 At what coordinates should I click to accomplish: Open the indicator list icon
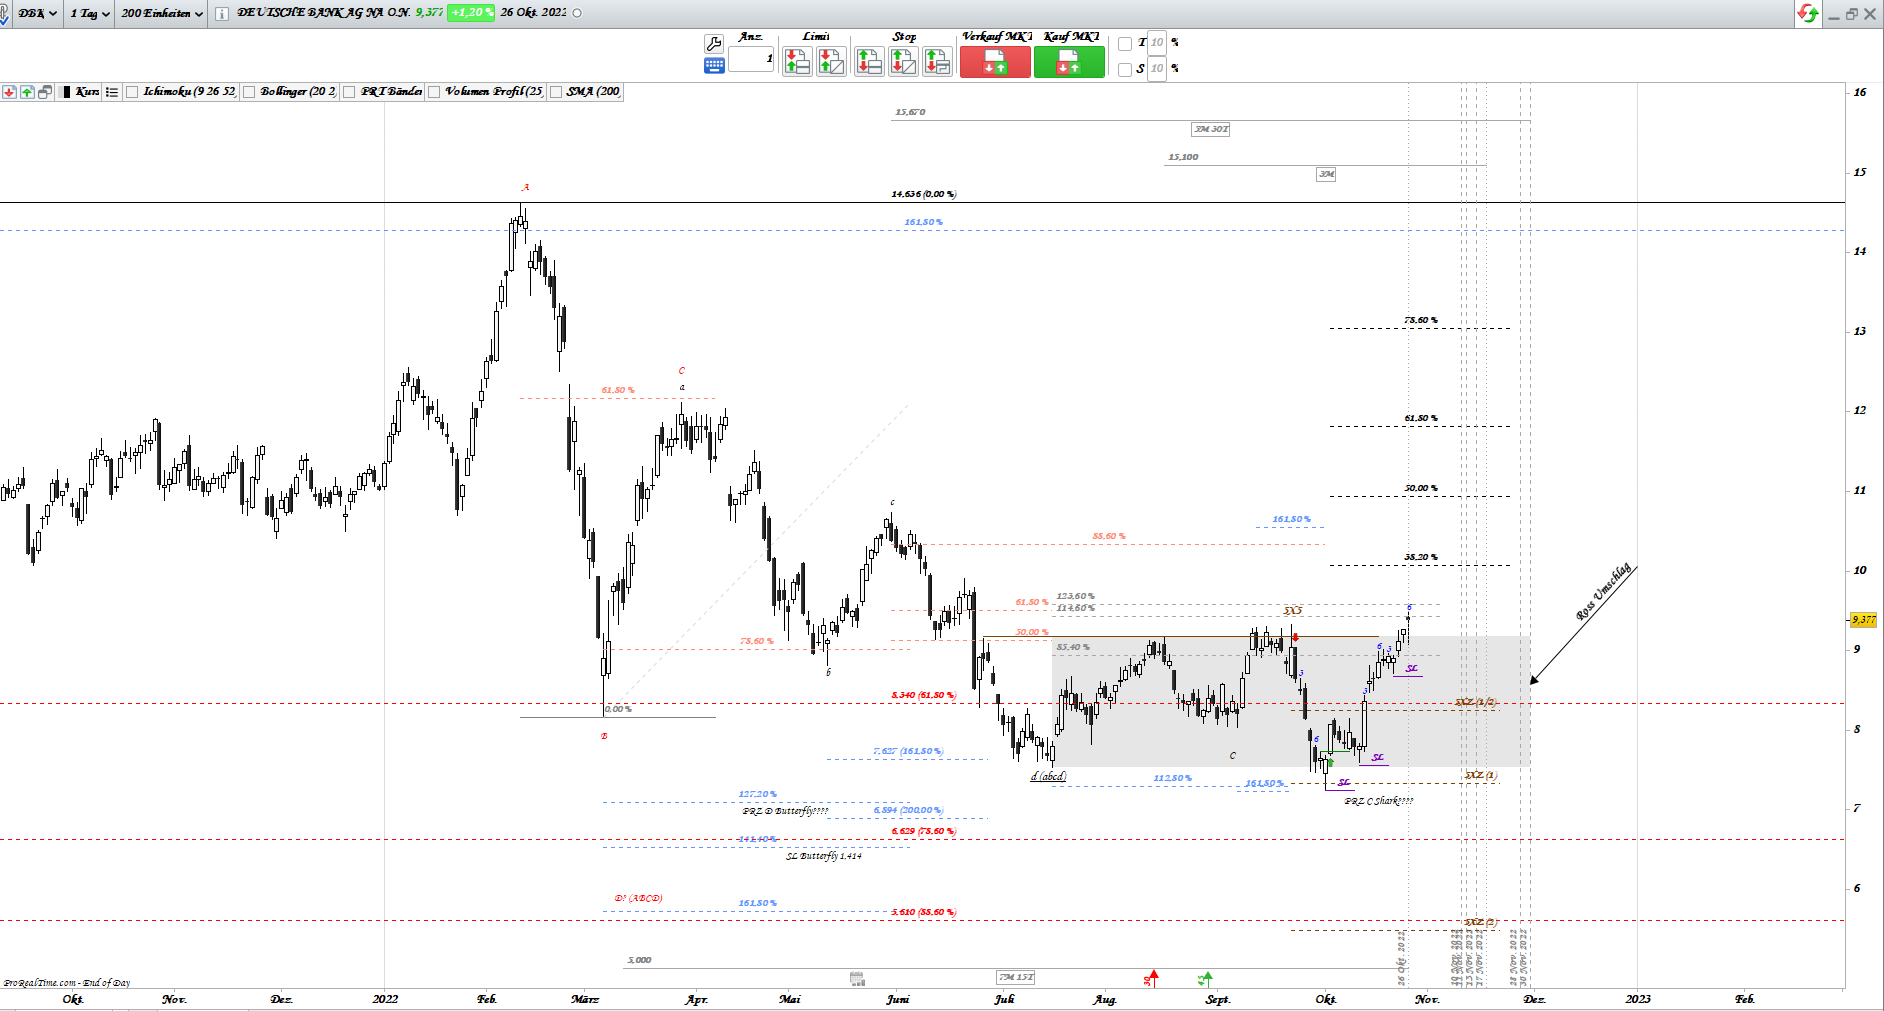pos(112,92)
